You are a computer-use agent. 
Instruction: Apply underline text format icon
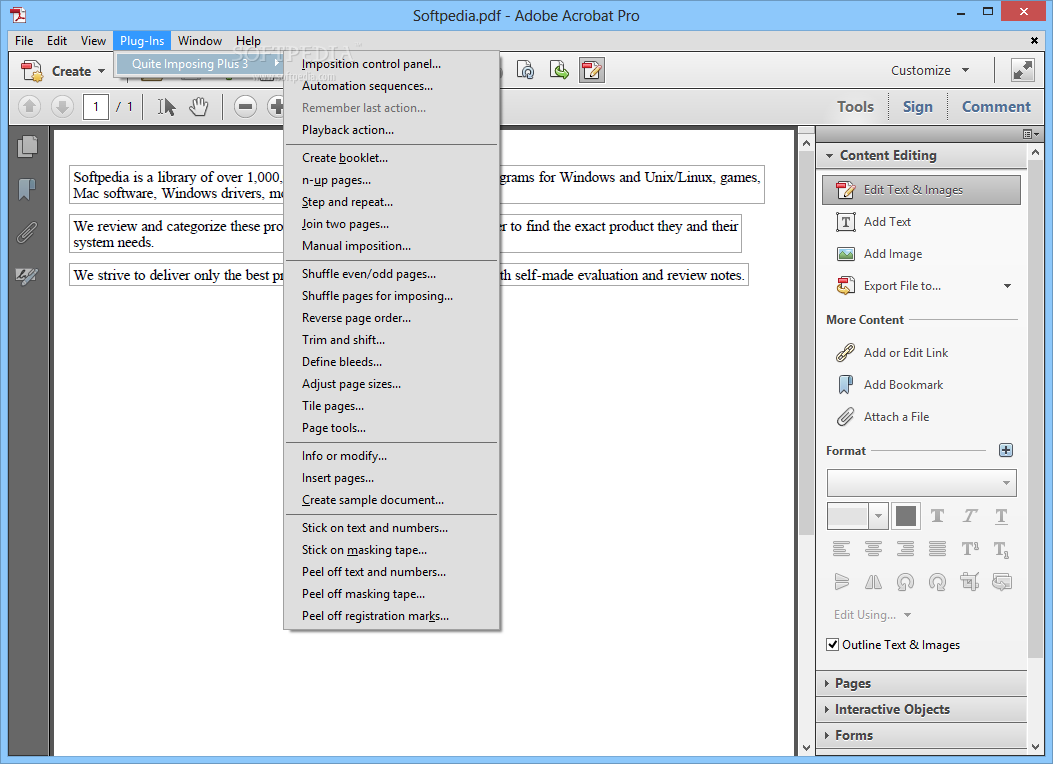pos(1001,516)
